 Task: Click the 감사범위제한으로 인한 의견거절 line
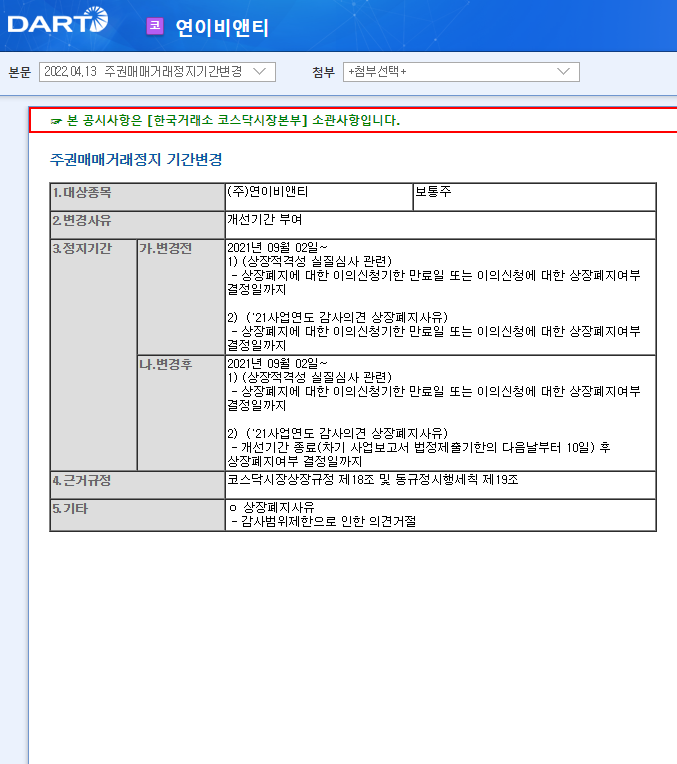pos(324,522)
